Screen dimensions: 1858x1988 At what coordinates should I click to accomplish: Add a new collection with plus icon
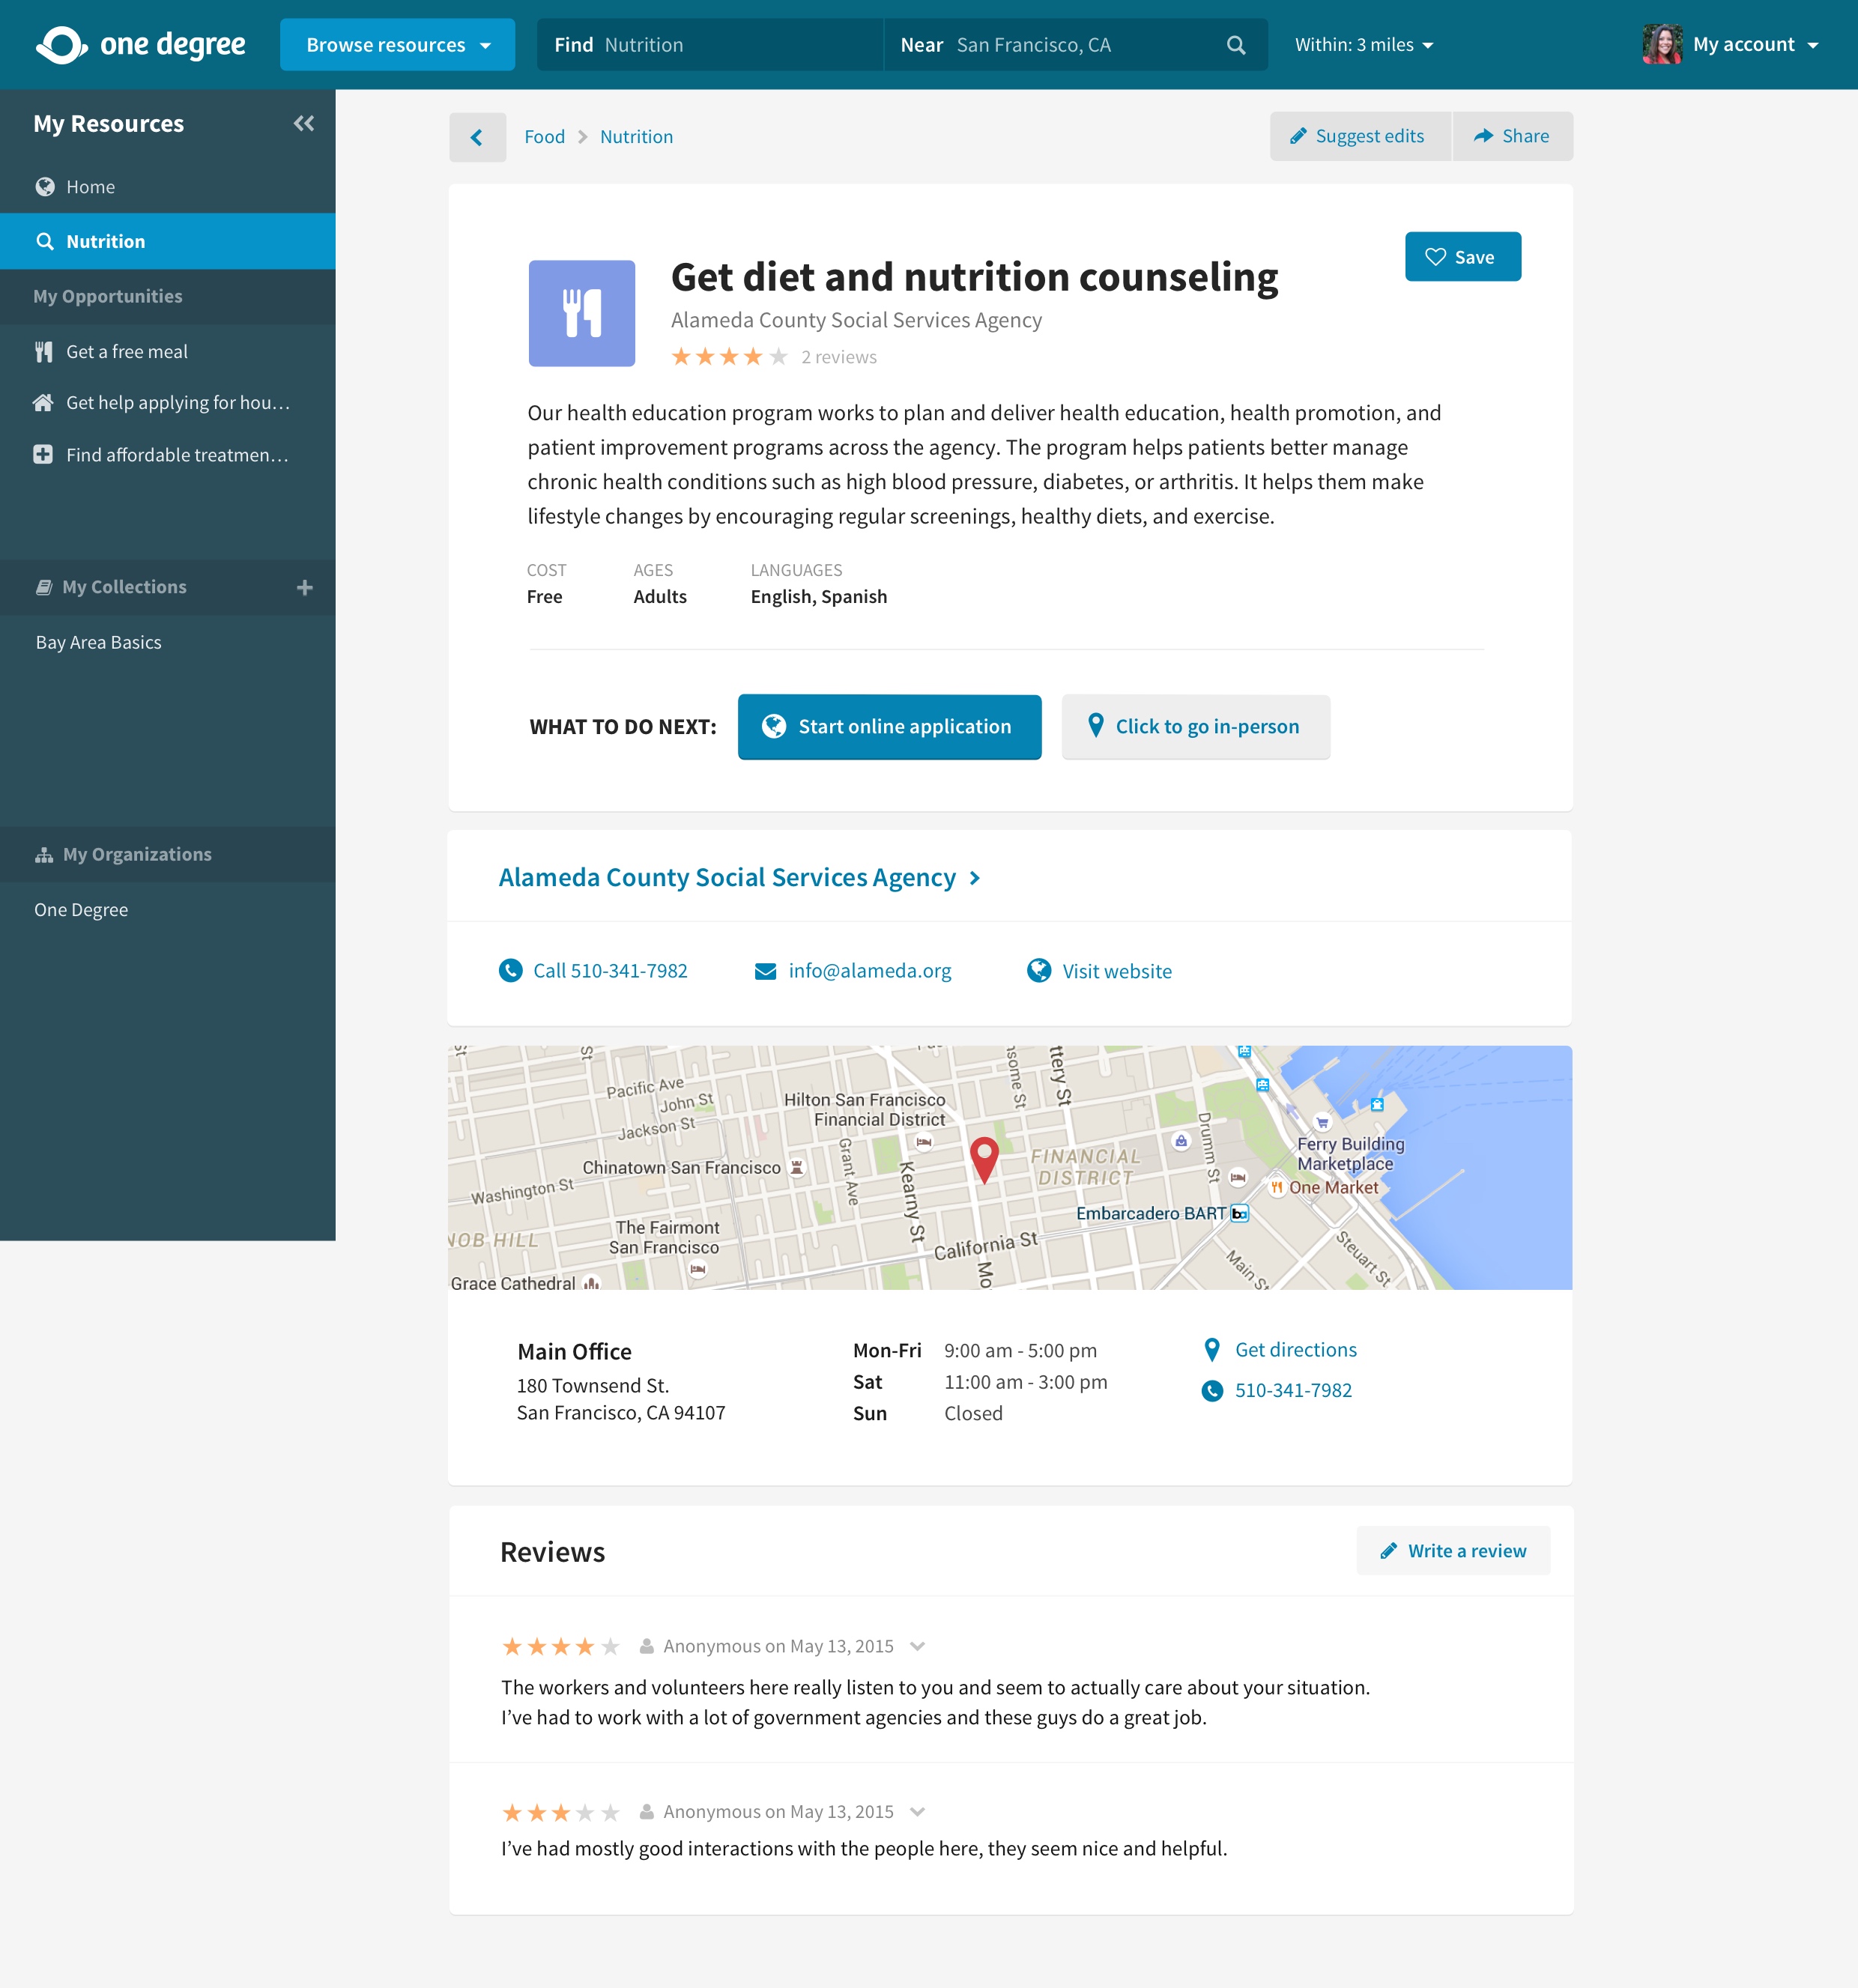click(305, 587)
